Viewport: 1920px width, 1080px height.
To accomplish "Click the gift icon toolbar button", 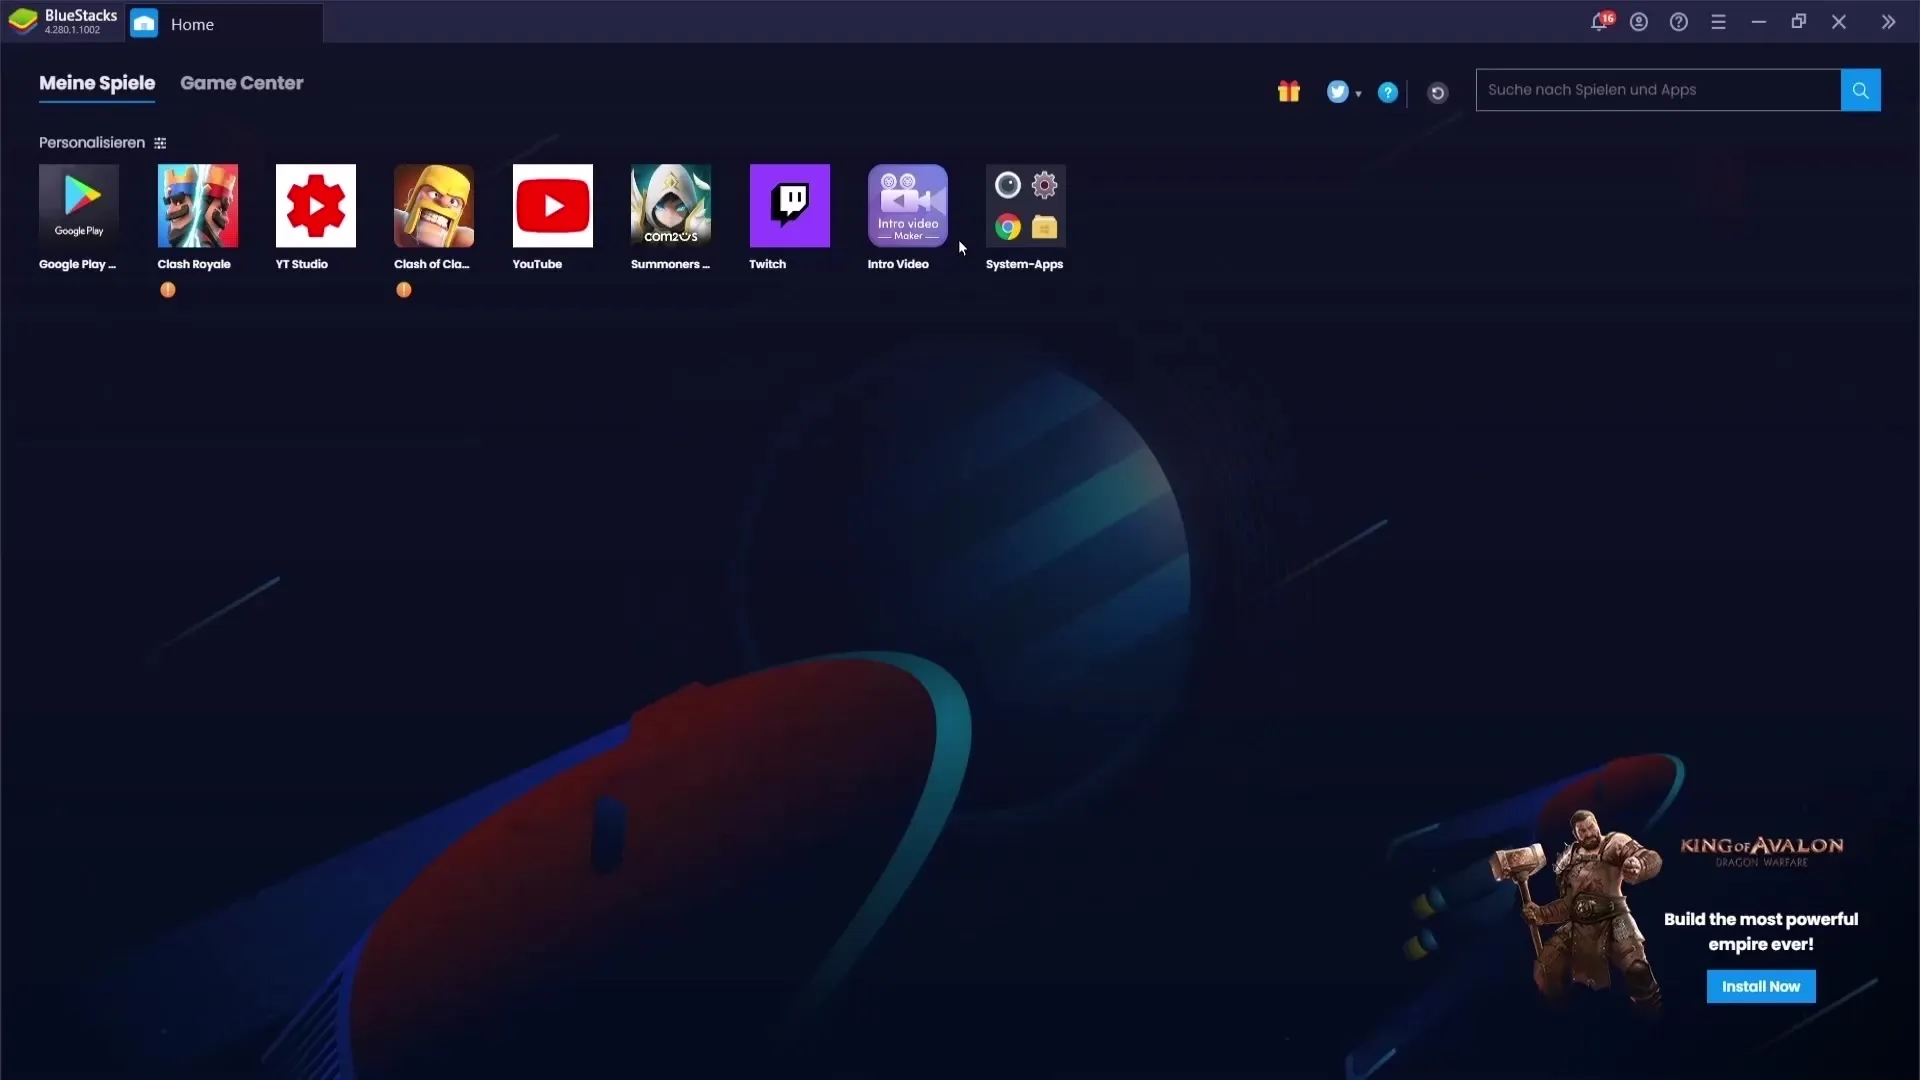I will (x=1288, y=92).
